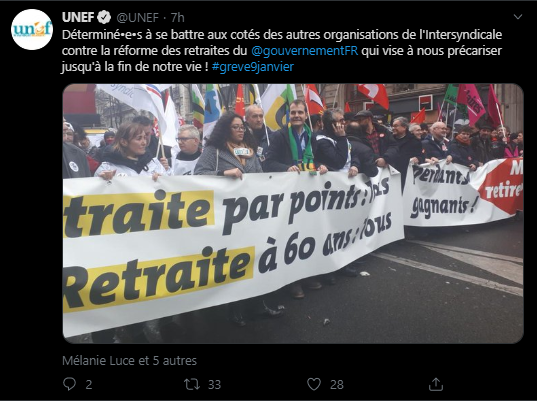The height and width of the screenshot is (401, 537).
Task: Show the "5 autres" tagged people
Action: pyautogui.click(x=175, y=361)
